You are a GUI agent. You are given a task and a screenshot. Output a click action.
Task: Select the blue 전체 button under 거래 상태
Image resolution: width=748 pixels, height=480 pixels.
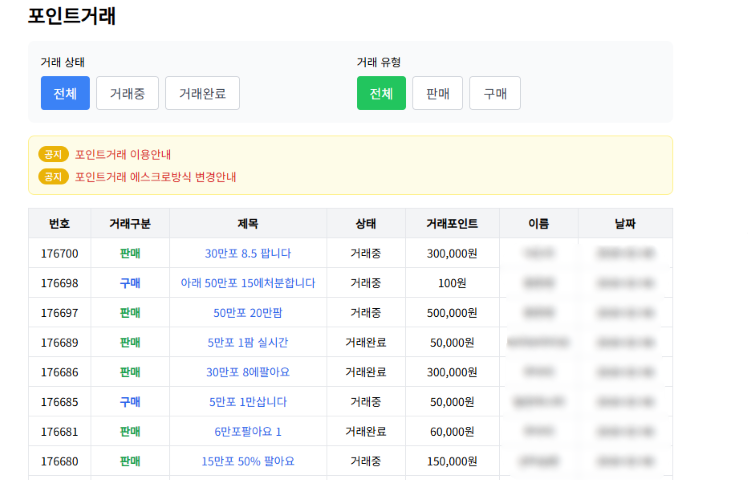pyautogui.click(x=65, y=93)
